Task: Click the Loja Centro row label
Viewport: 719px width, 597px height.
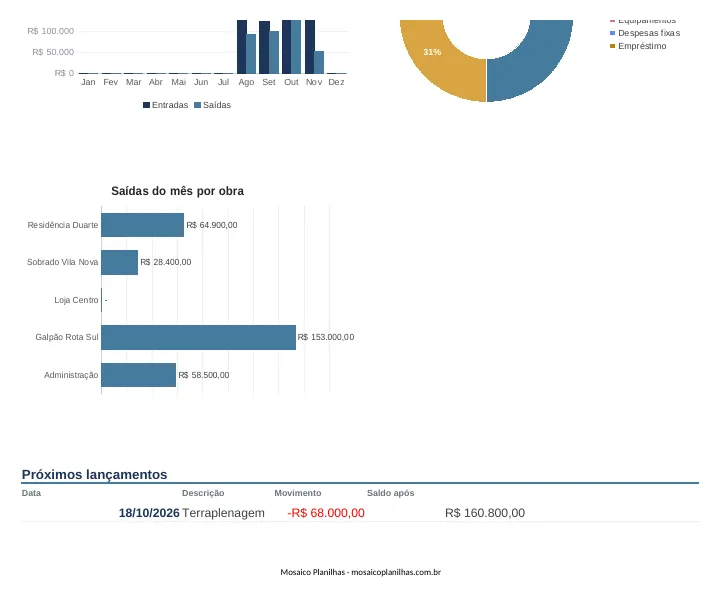Action: coord(76,300)
